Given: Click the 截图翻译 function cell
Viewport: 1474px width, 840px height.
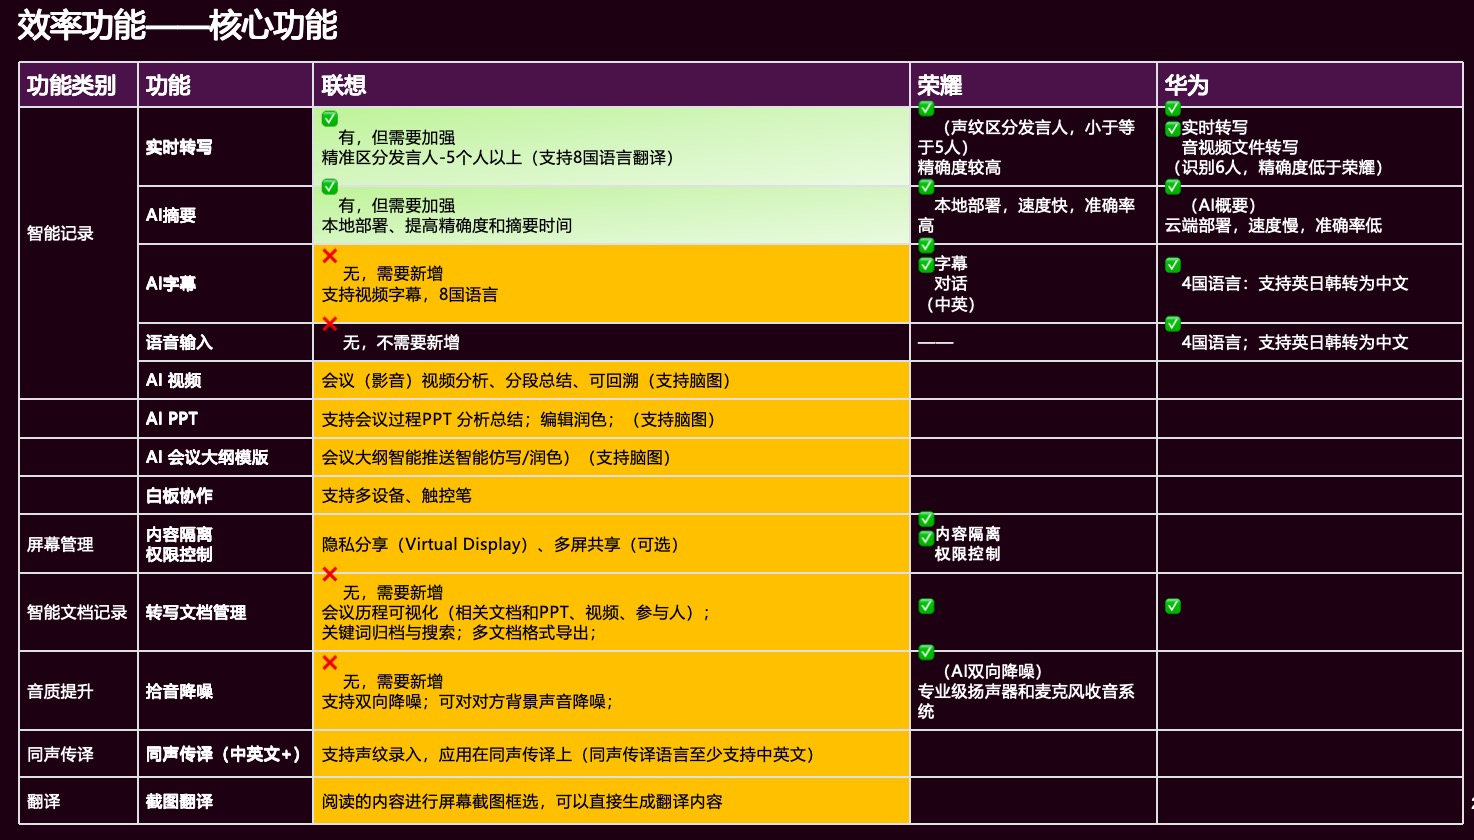Looking at the screenshot, I should (225, 801).
